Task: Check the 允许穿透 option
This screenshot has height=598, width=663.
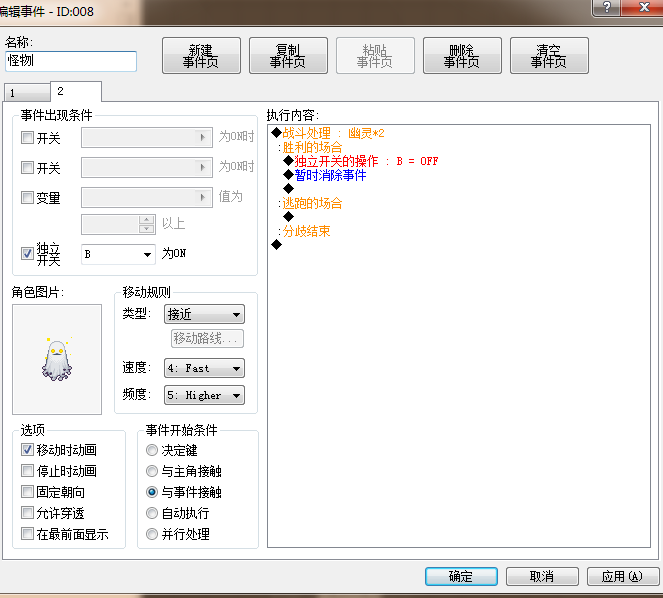Action: [x=27, y=513]
